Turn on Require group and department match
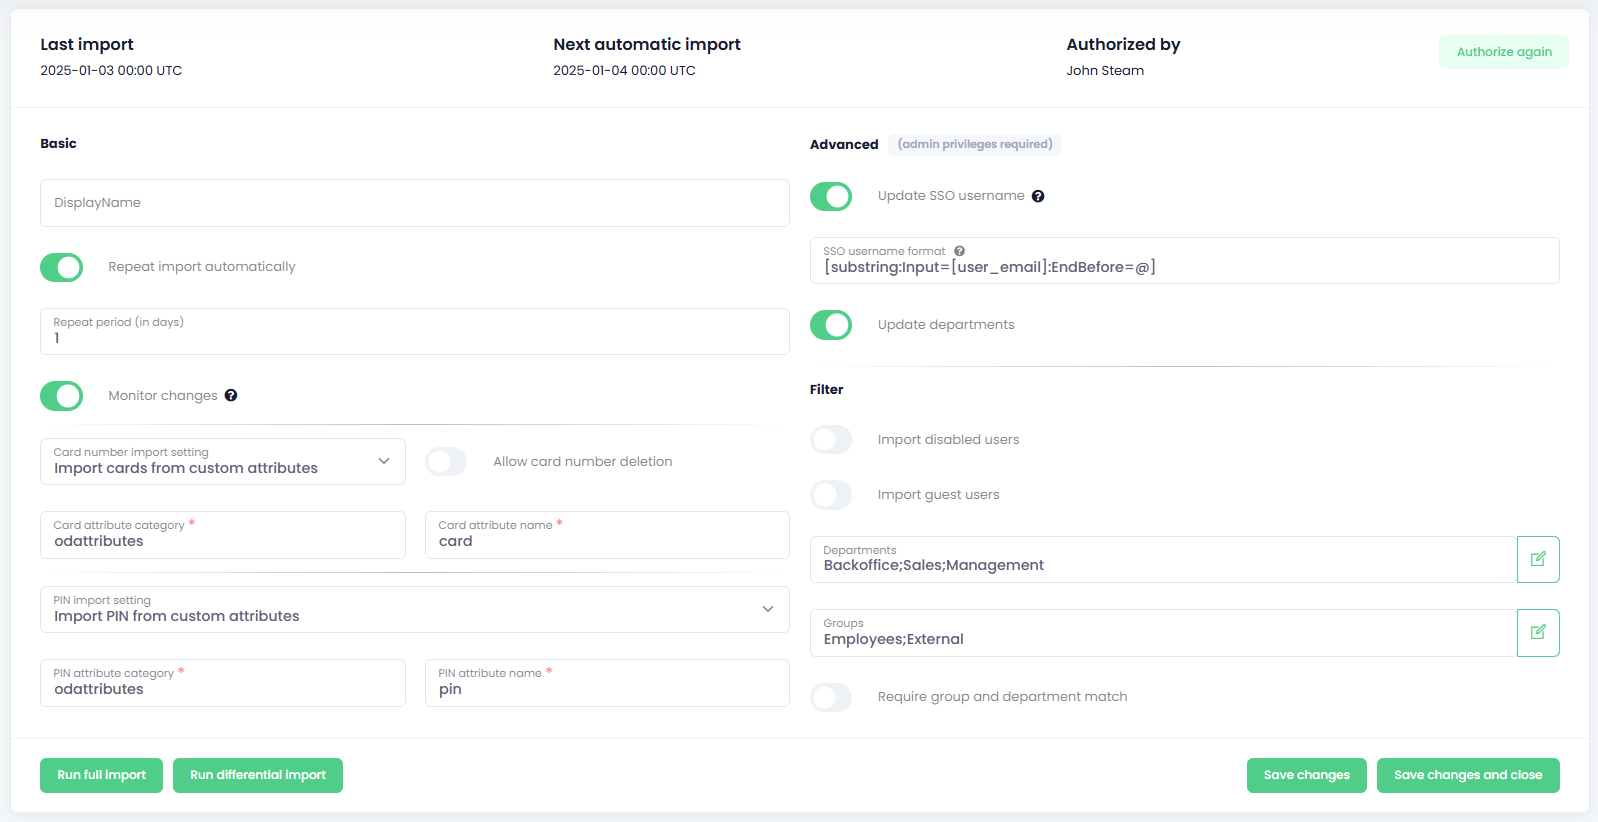 pos(831,697)
